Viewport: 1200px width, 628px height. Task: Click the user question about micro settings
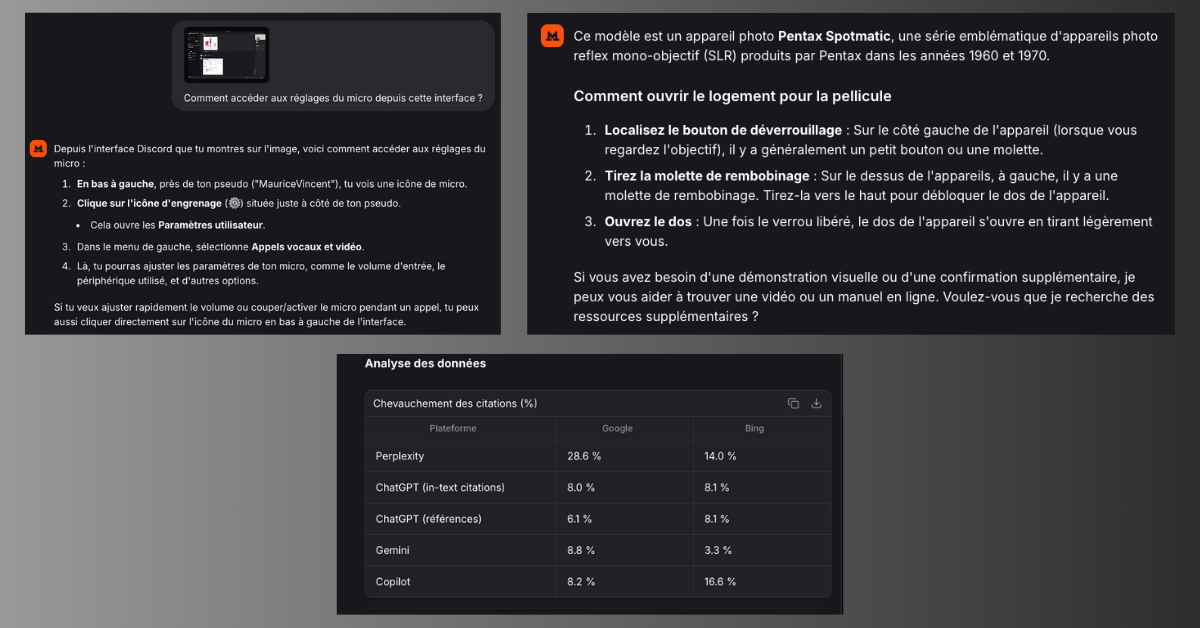click(x=333, y=98)
